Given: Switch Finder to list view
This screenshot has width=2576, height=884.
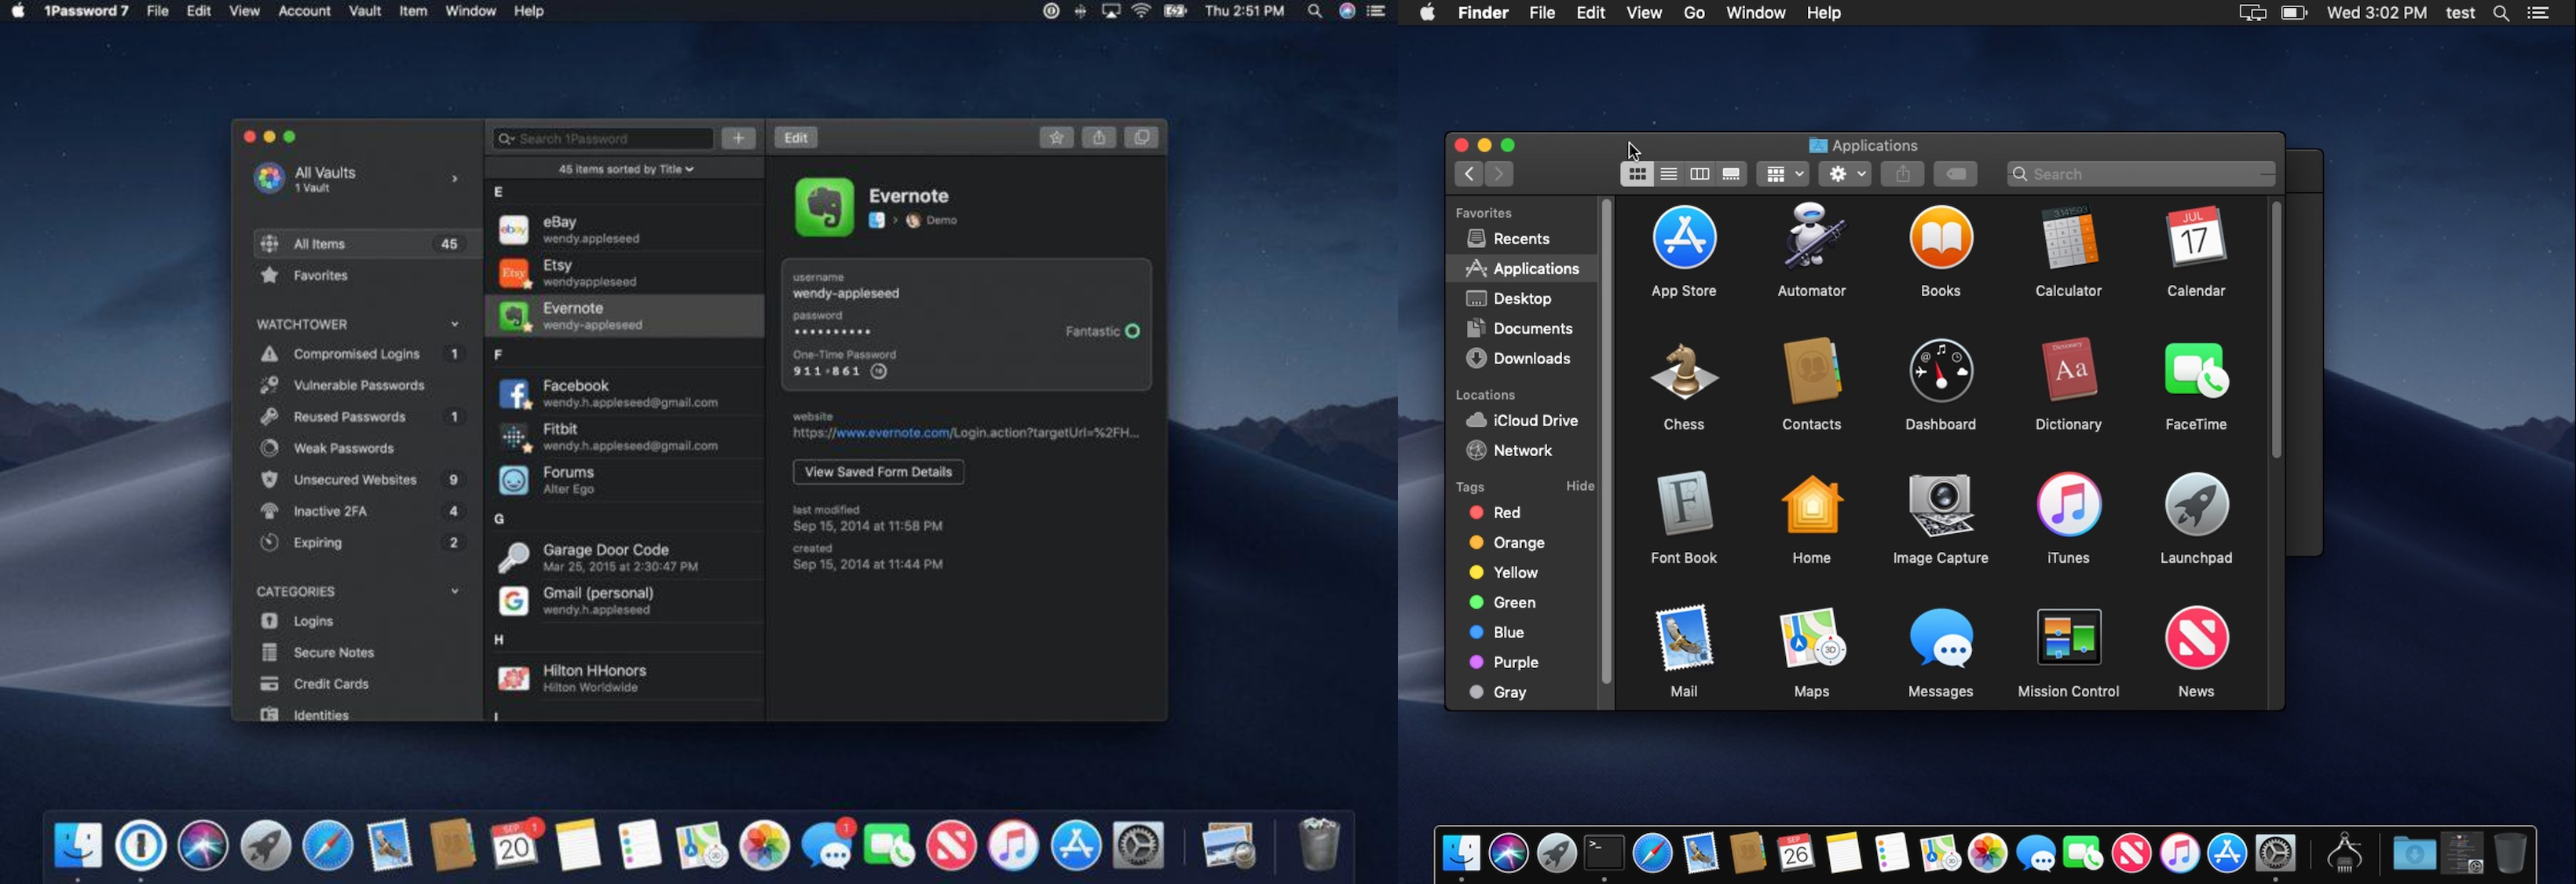Looking at the screenshot, I should click(x=1668, y=174).
